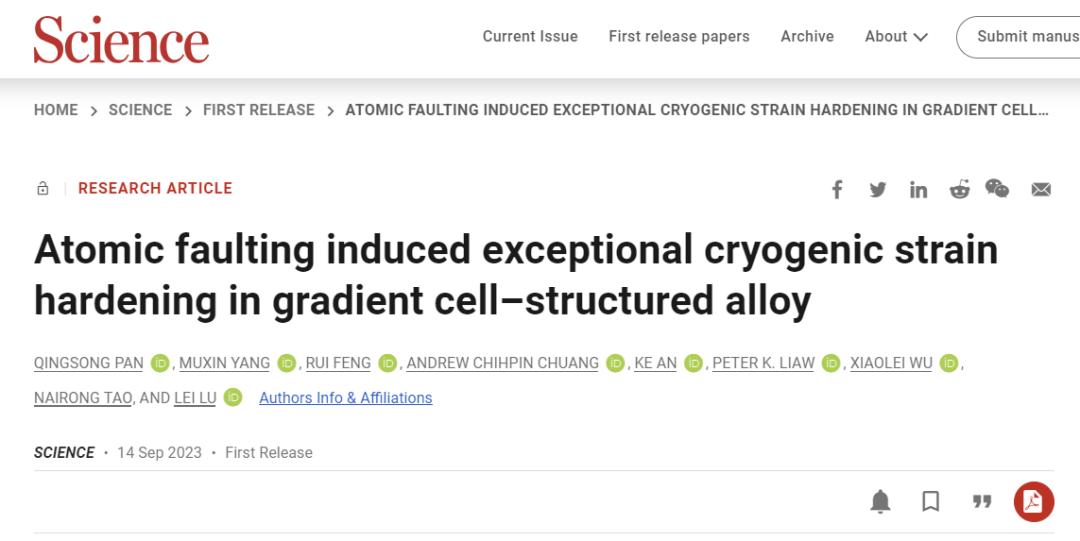Share article on Twitter

(878, 189)
